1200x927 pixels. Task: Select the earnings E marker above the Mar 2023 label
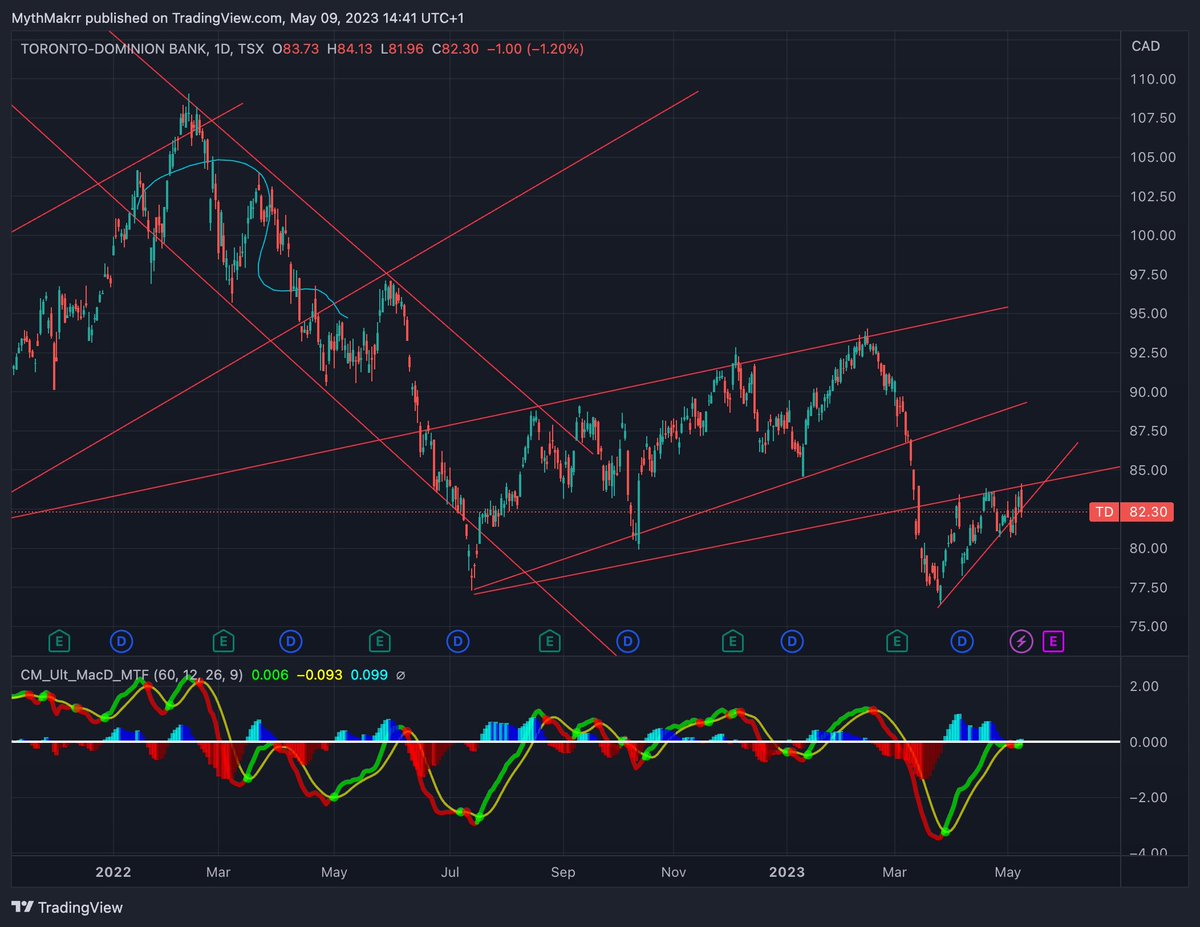898,639
